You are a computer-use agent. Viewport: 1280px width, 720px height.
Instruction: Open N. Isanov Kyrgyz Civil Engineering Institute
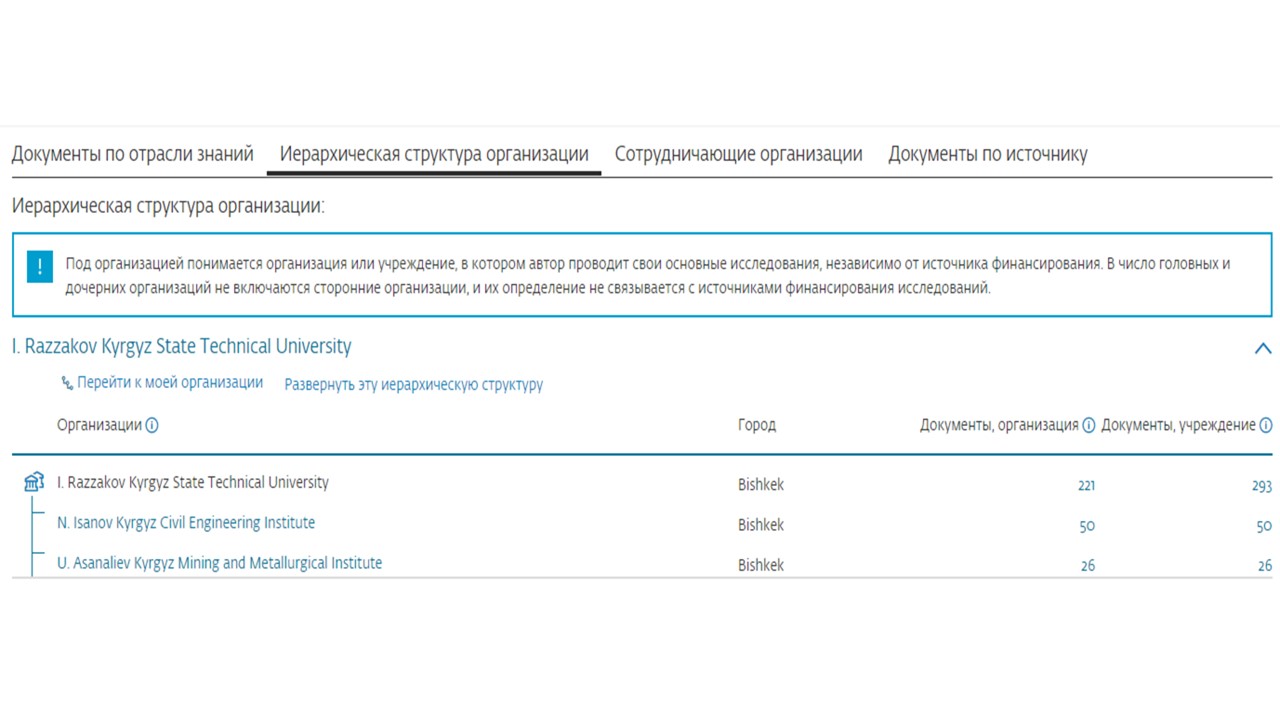(x=186, y=523)
